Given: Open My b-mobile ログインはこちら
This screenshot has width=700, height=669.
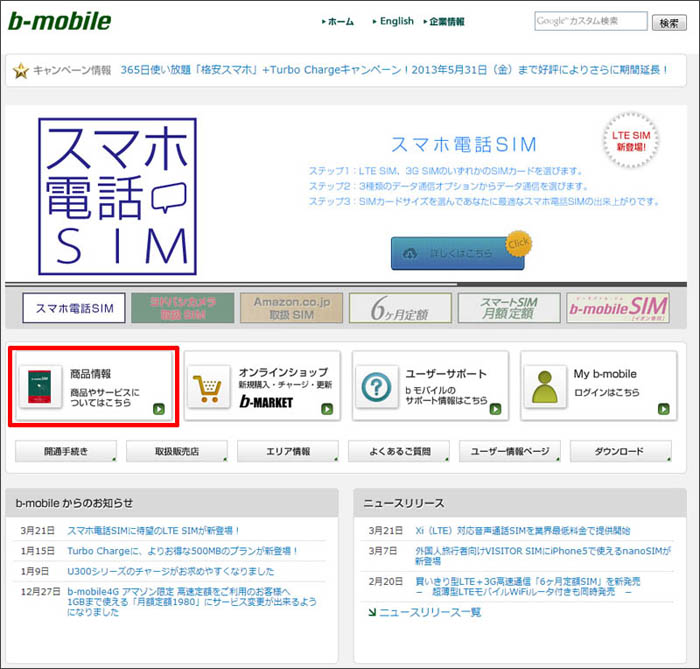Looking at the screenshot, I should click(607, 393).
